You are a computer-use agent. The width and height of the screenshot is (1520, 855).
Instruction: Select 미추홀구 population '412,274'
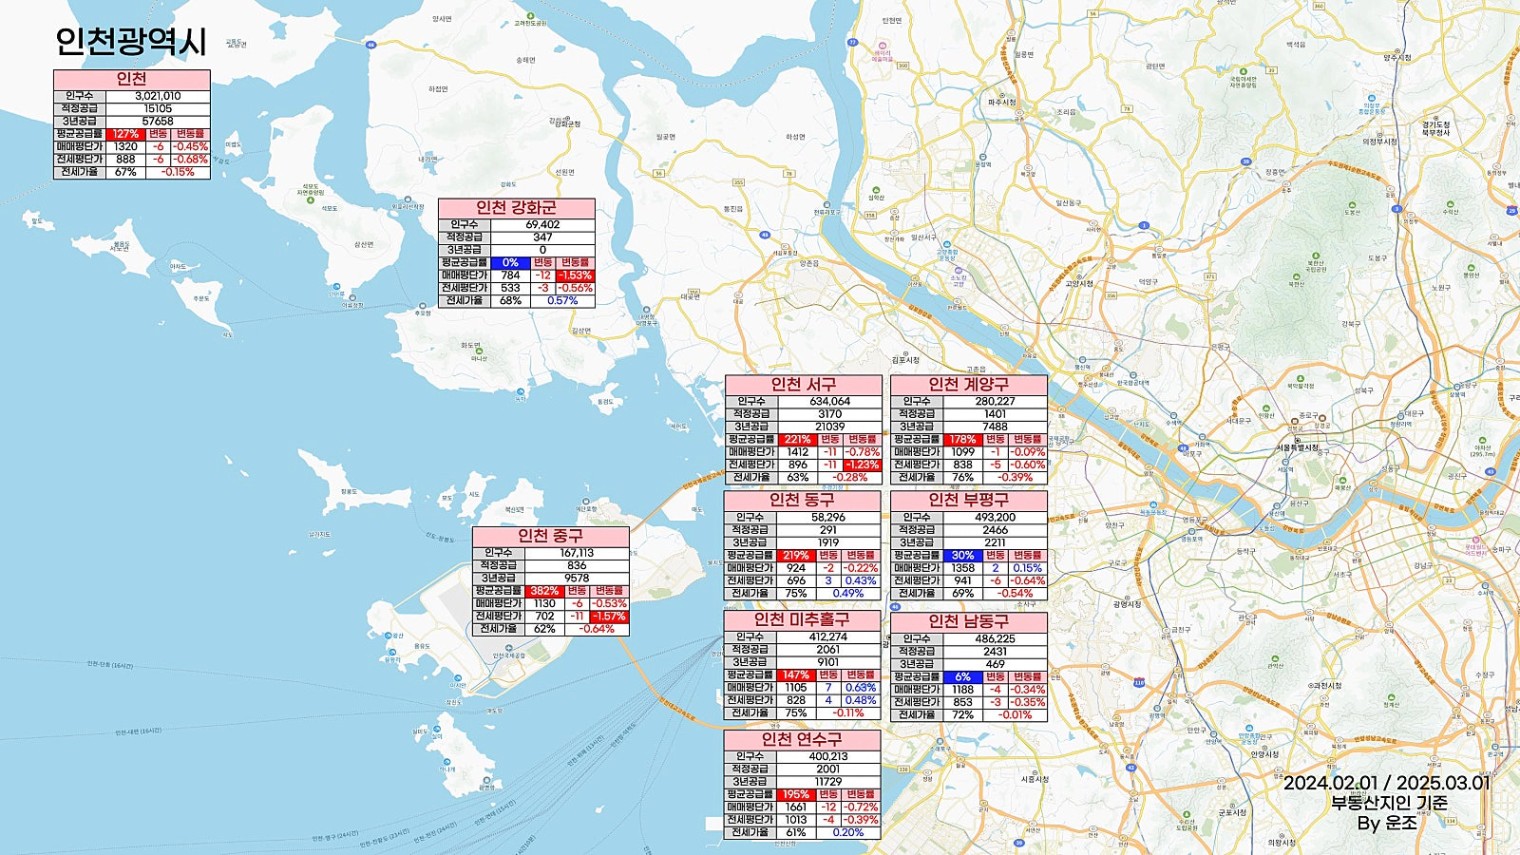pos(828,637)
